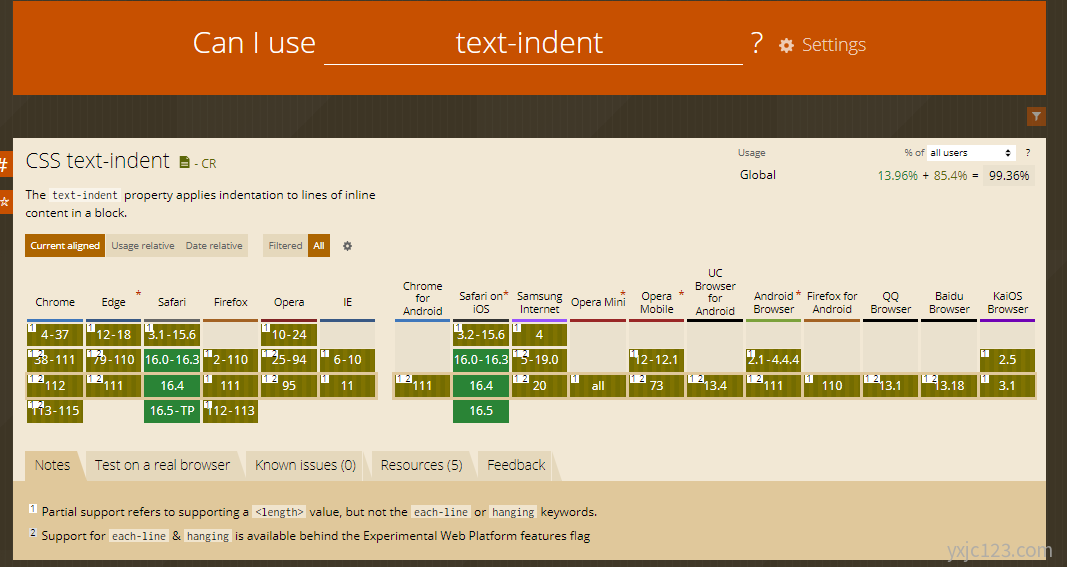The height and width of the screenshot is (567, 1067).
Task: Open the spec document icon next to CR
Action: point(184,162)
